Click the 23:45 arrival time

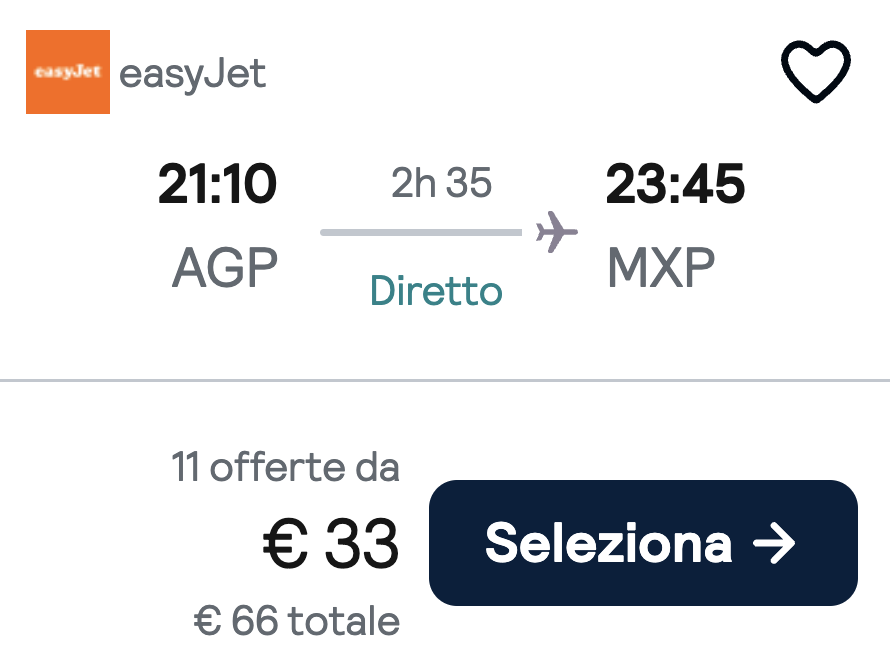point(675,183)
